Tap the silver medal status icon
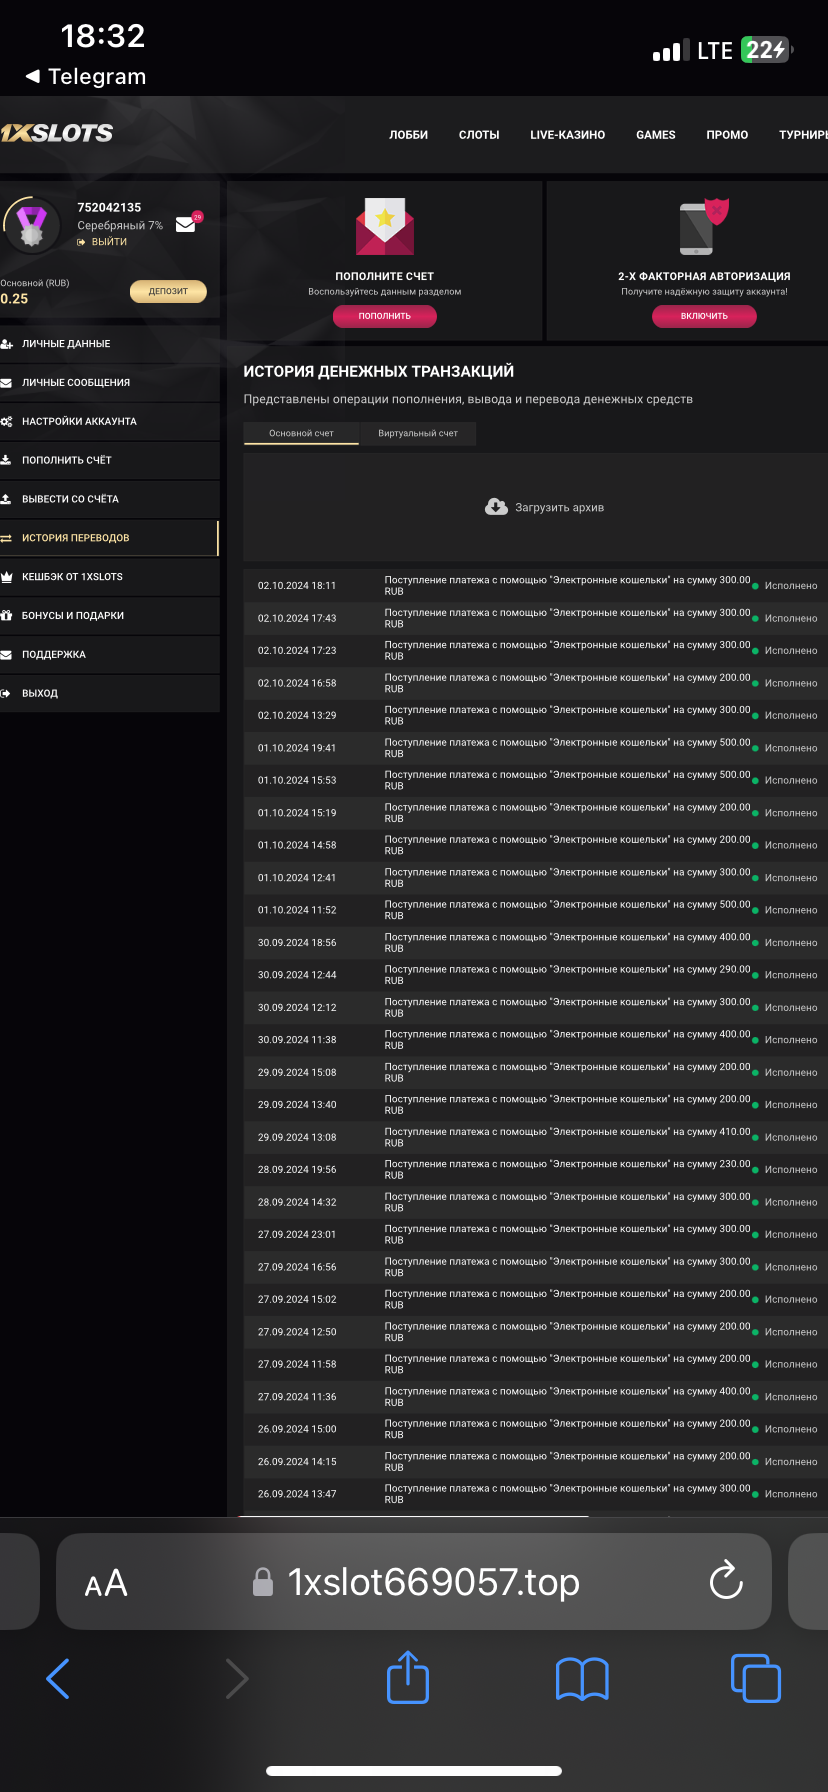The width and height of the screenshot is (828, 1792). click(32, 224)
